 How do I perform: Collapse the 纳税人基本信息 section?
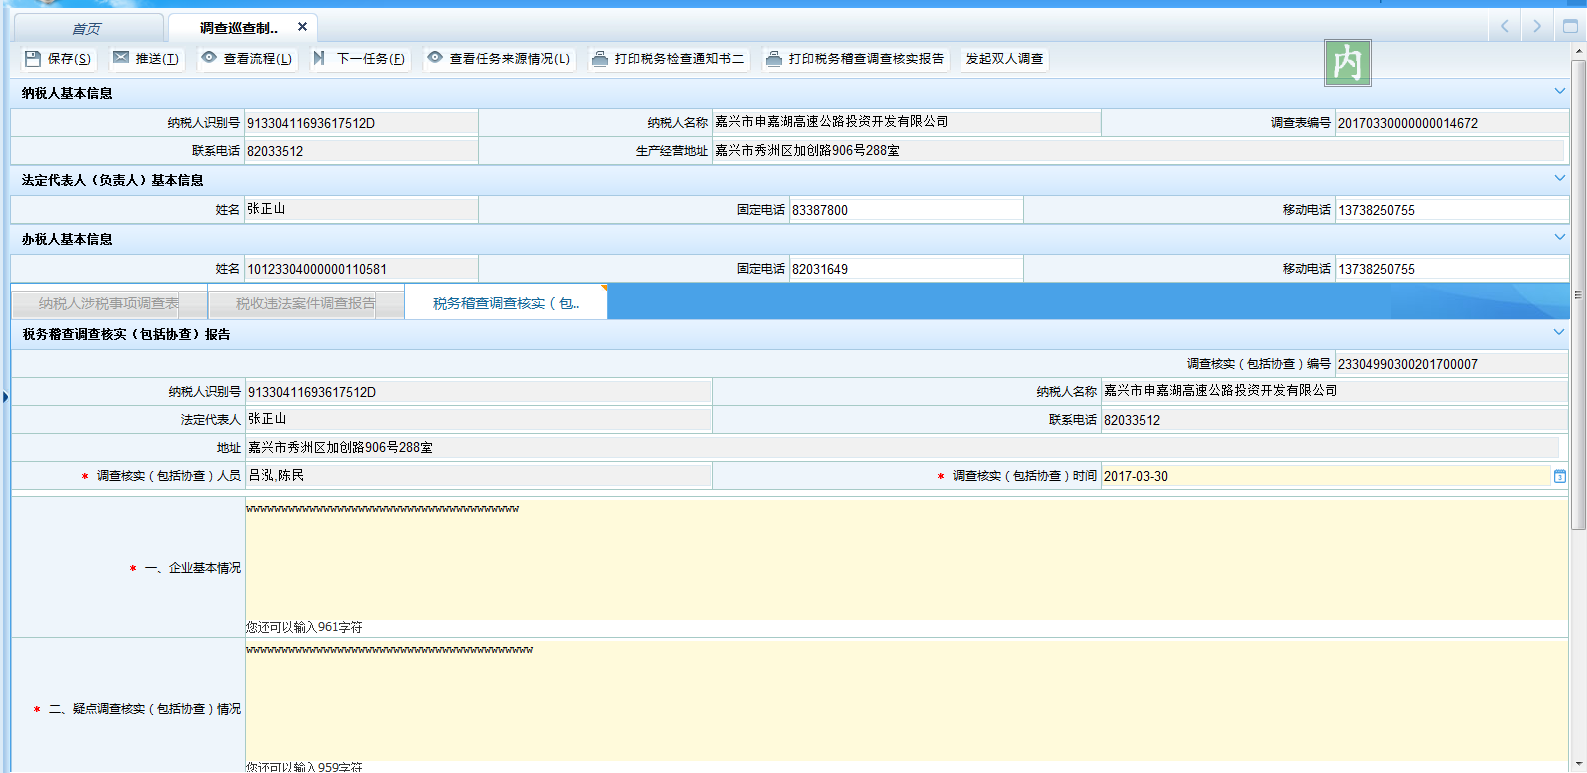1560,92
